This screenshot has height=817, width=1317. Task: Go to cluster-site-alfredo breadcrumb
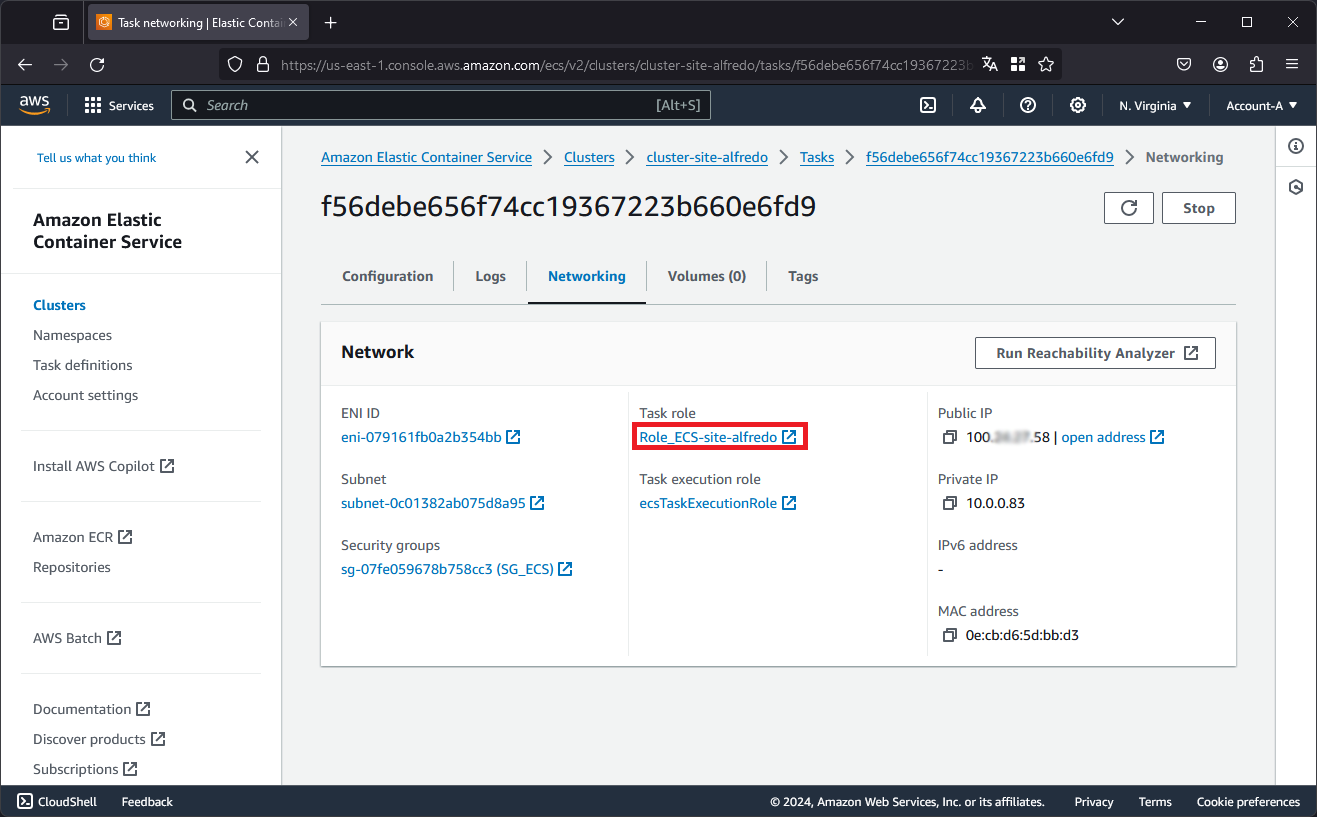pos(707,157)
